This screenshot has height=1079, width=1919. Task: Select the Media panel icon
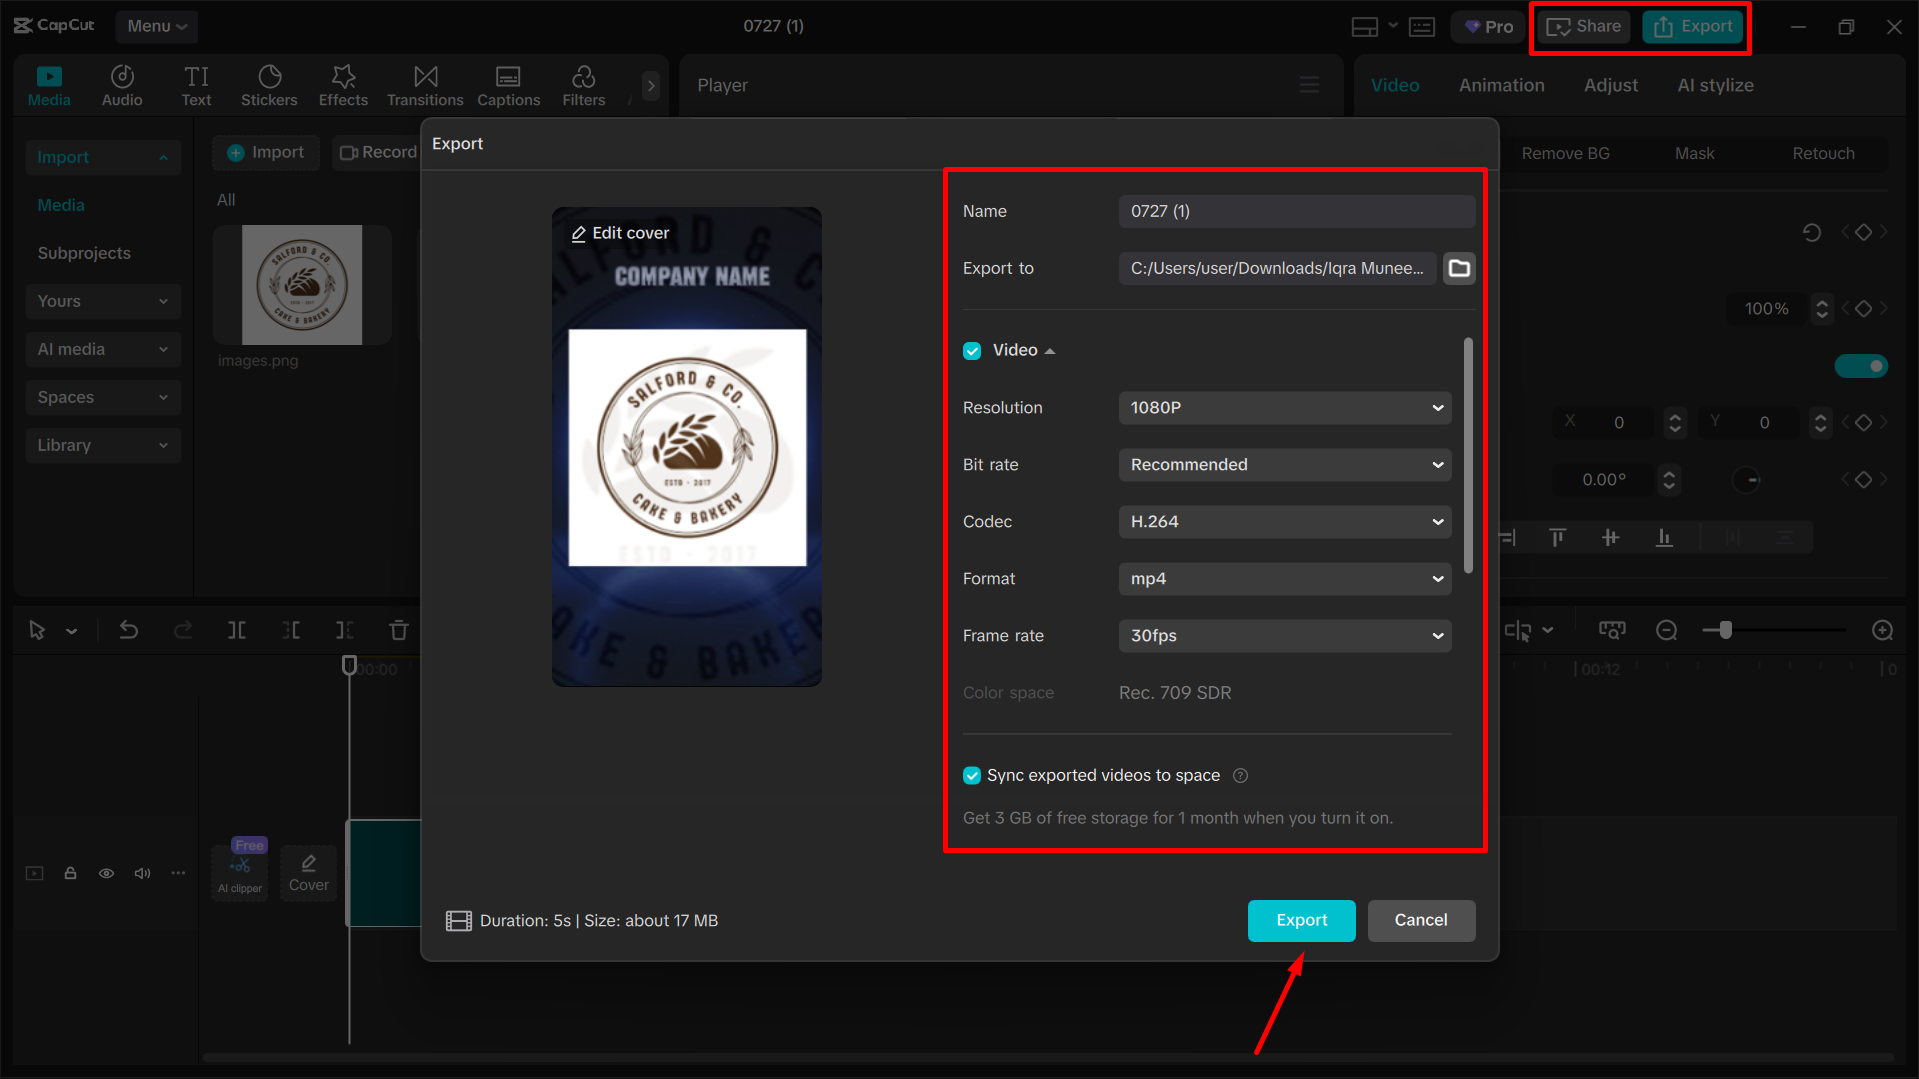(49, 85)
